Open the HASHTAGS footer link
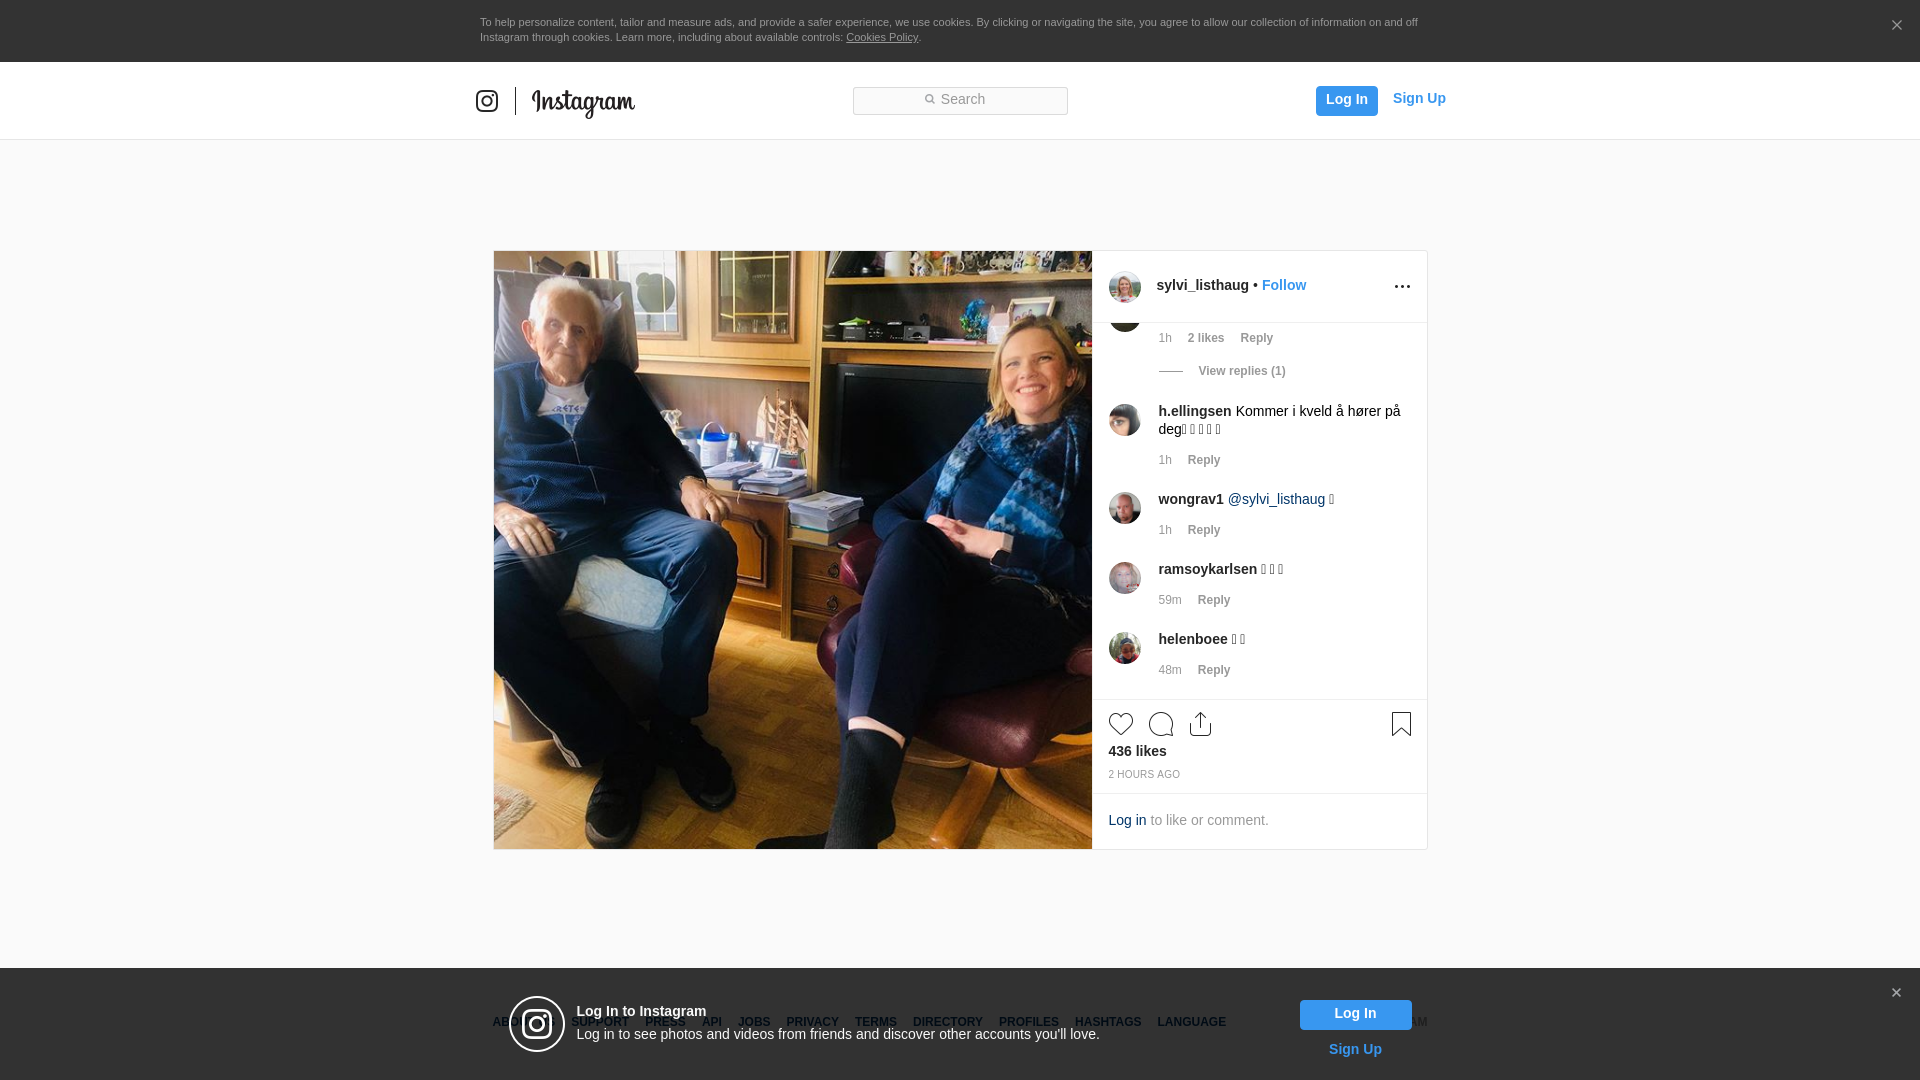 point(1107,1022)
